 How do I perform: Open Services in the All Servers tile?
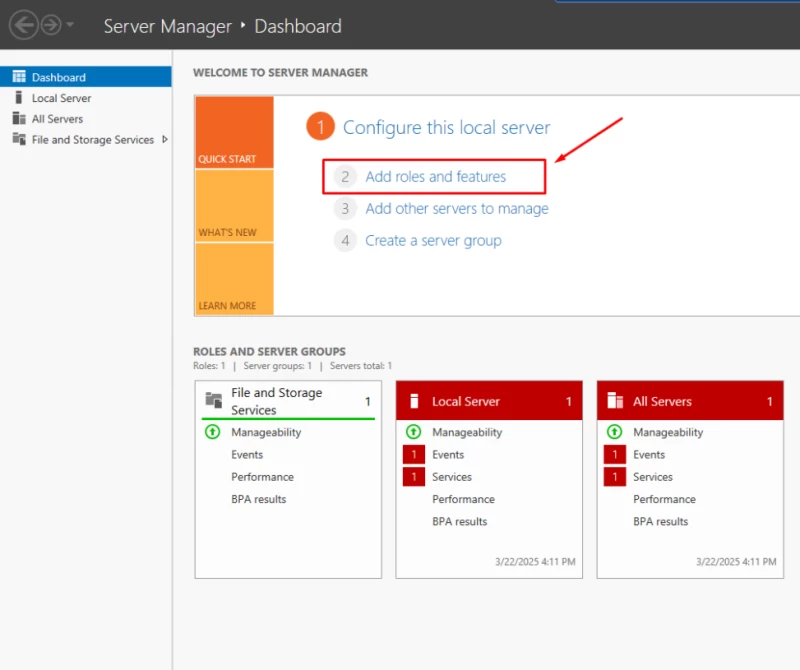(x=653, y=477)
